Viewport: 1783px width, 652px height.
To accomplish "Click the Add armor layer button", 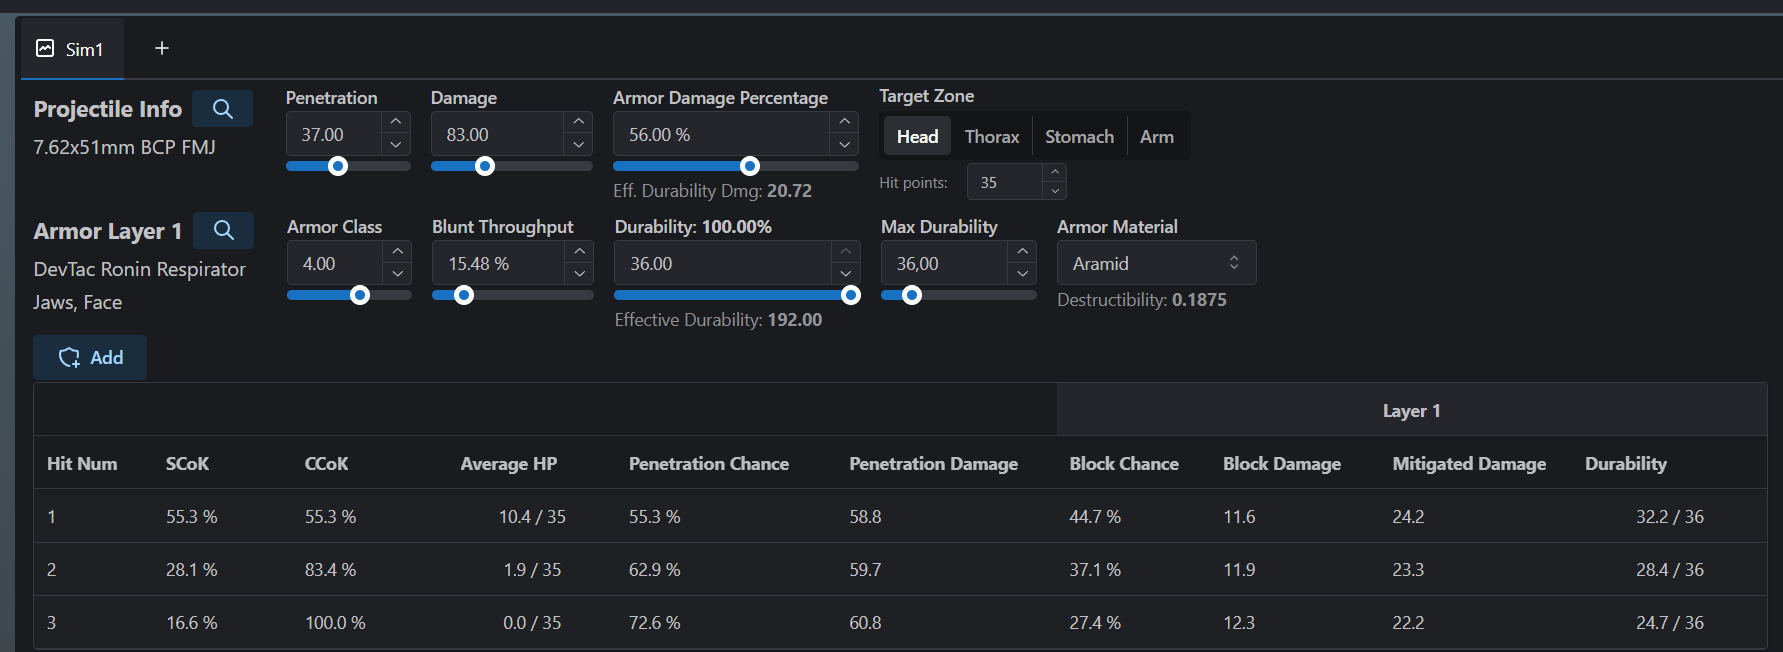I will 90,357.
